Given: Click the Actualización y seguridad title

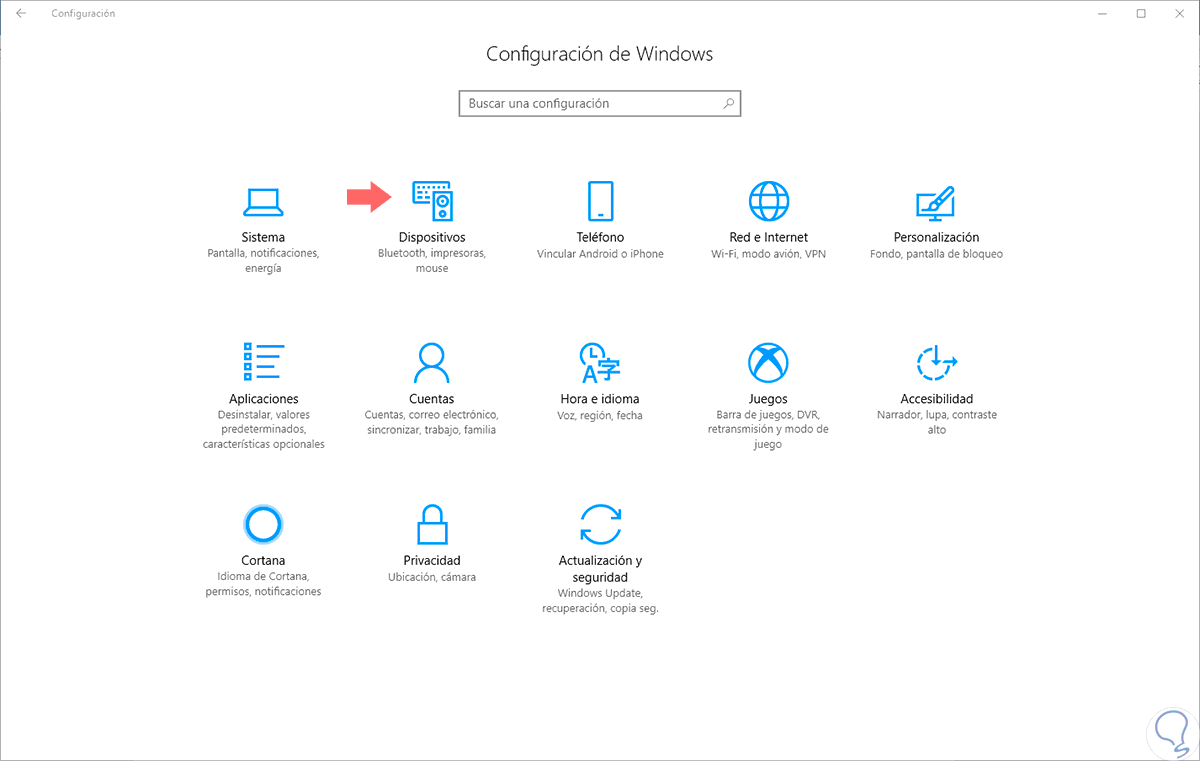Looking at the screenshot, I should tap(600, 568).
